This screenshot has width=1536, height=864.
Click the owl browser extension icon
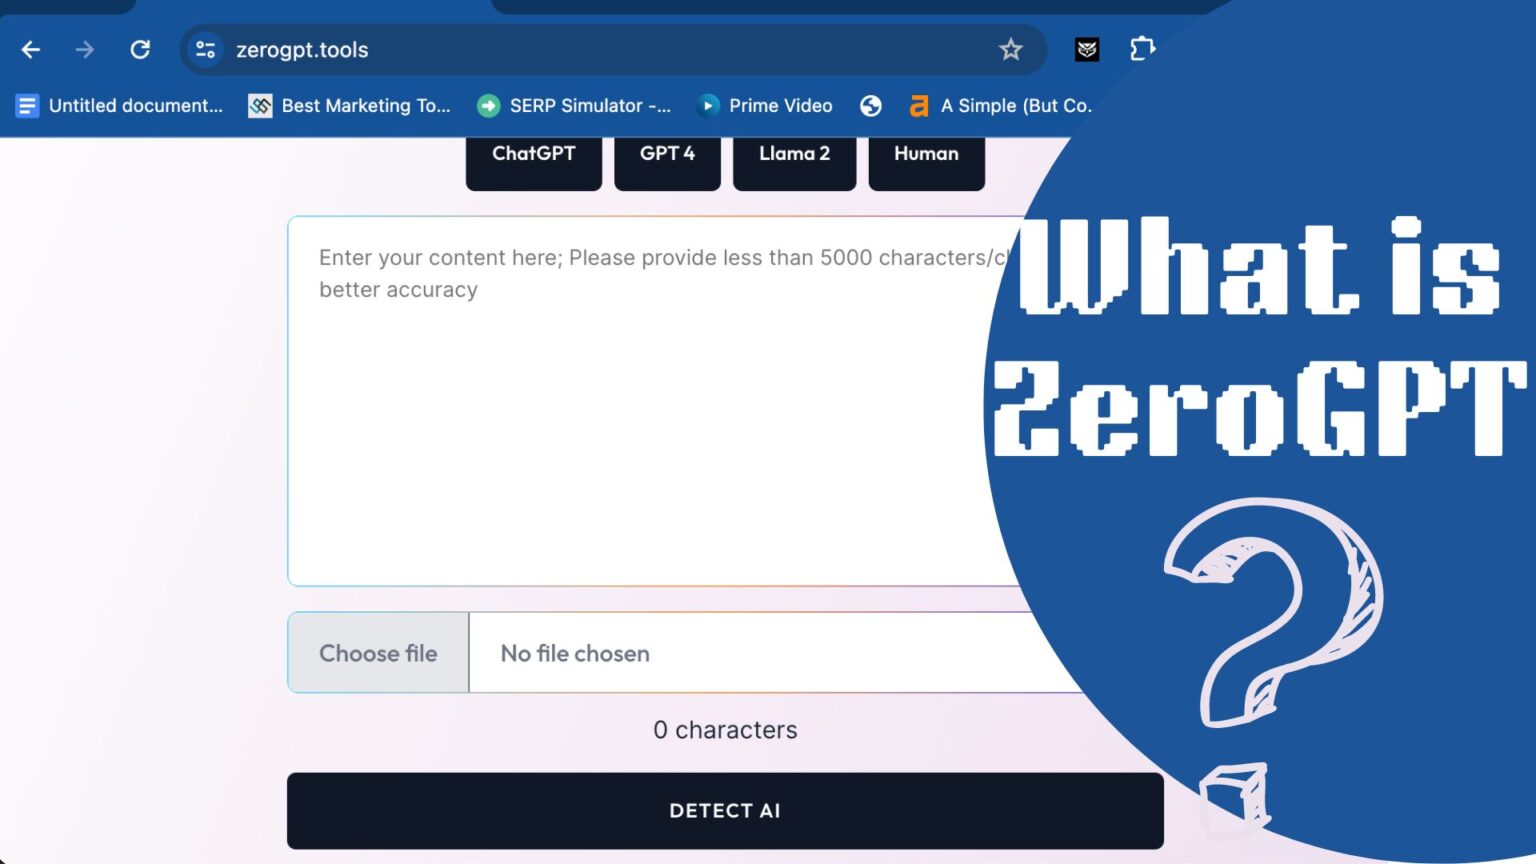[x=1086, y=49]
